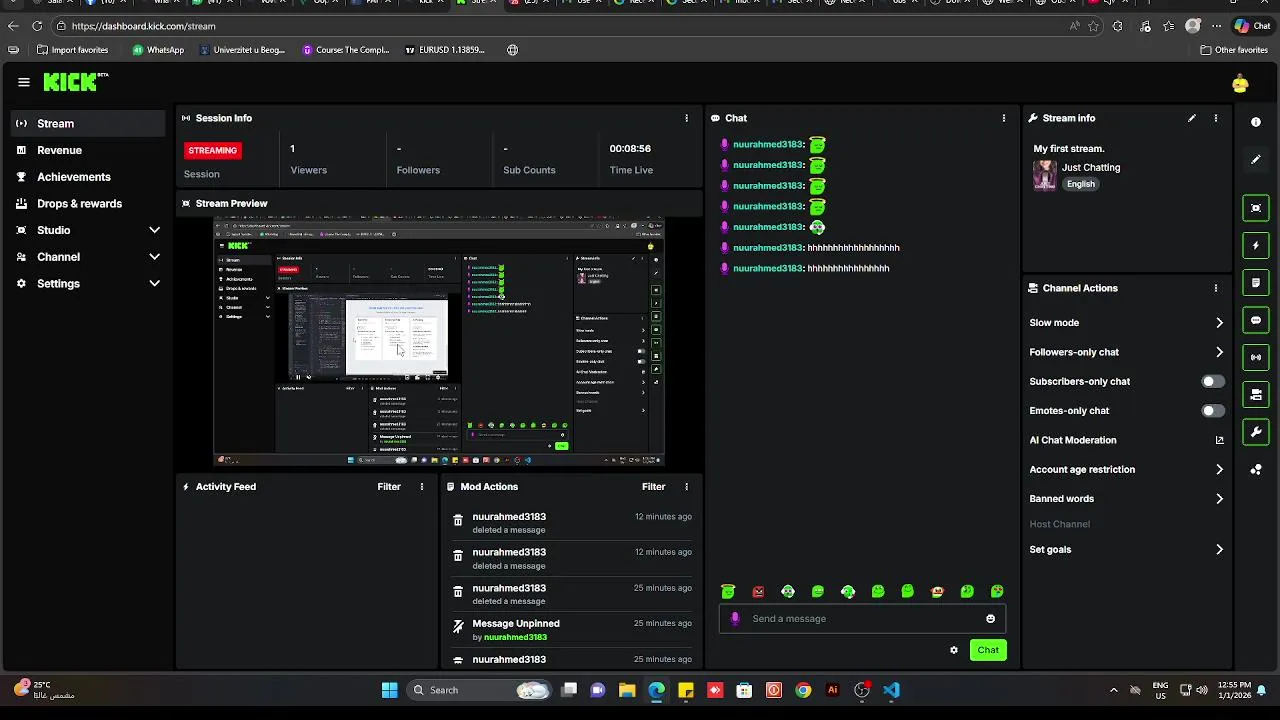The width and height of the screenshot is (1280, 720).
Task: Open chat settings gear icon
Action: [x=954, y=650]
